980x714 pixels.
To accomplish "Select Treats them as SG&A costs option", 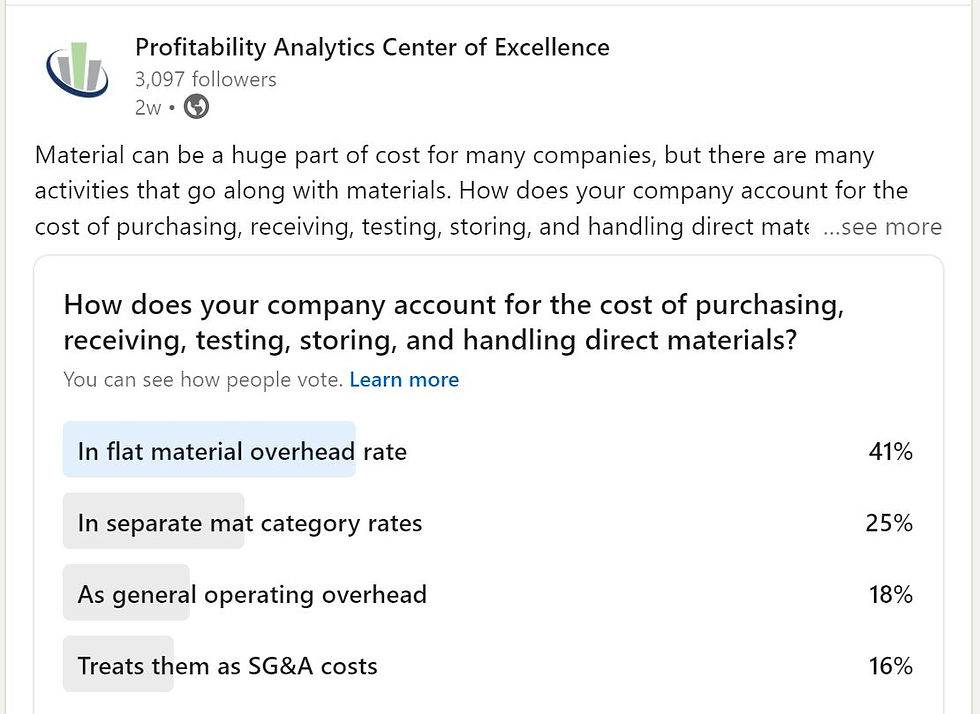I will pos(228,666).
